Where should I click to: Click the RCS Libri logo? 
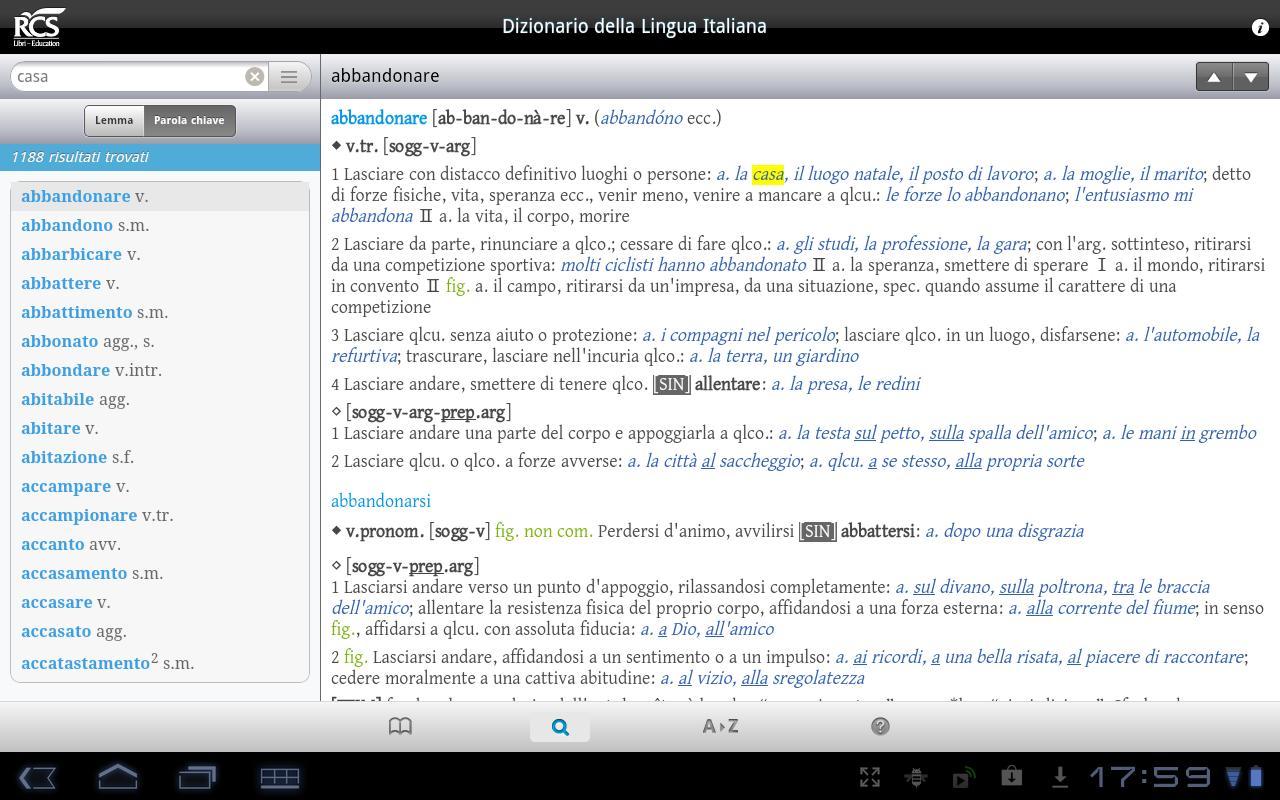(40, 27)
